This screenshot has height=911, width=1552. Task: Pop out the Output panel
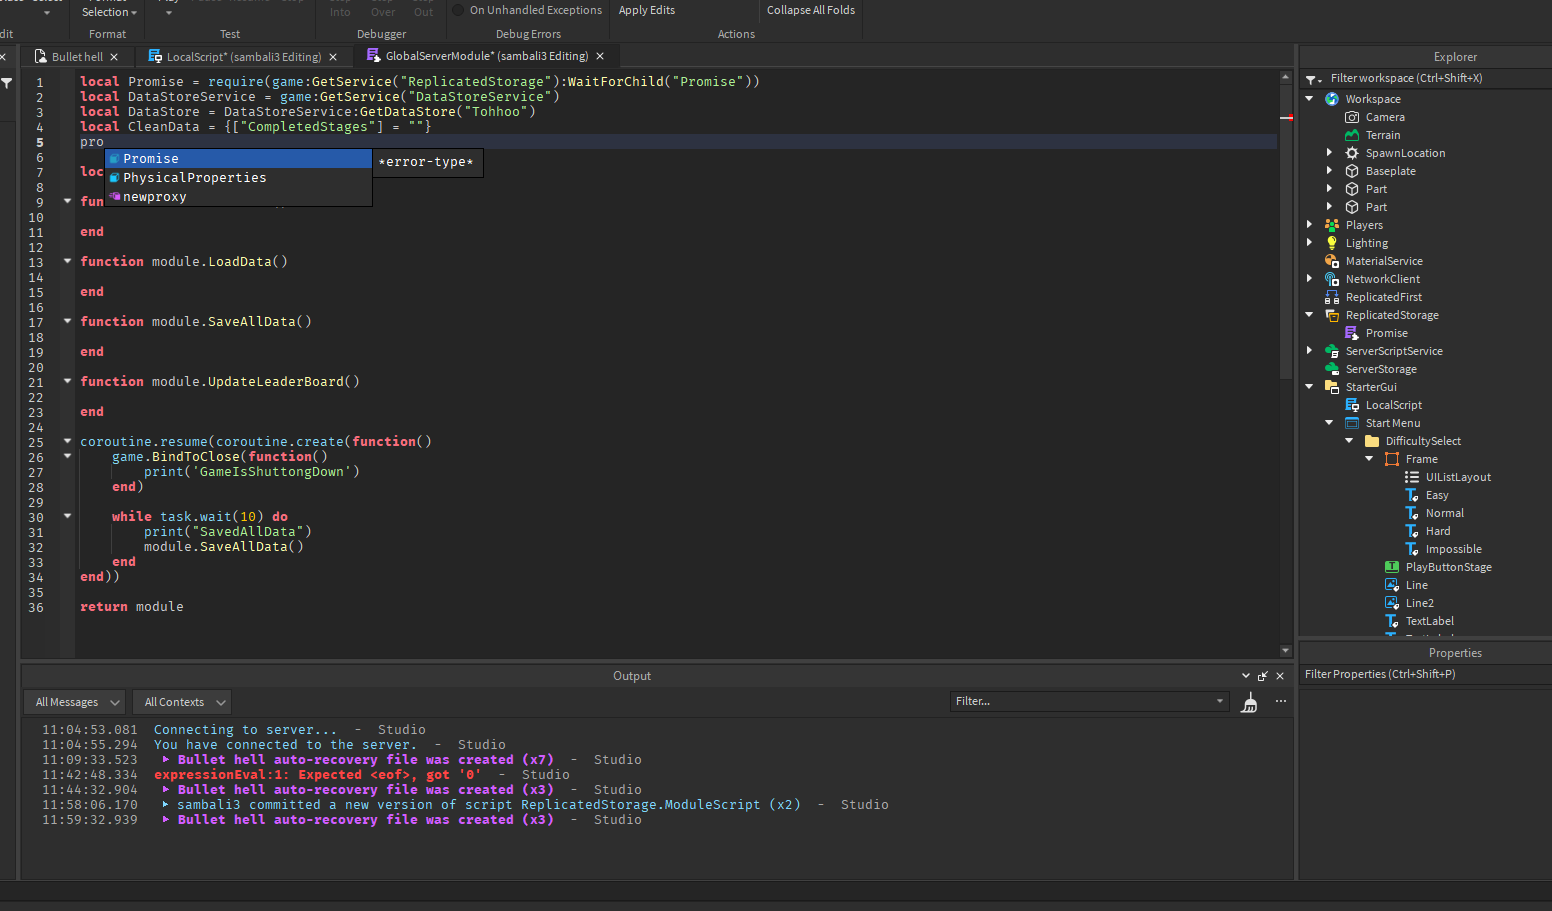pos(1262,675)
